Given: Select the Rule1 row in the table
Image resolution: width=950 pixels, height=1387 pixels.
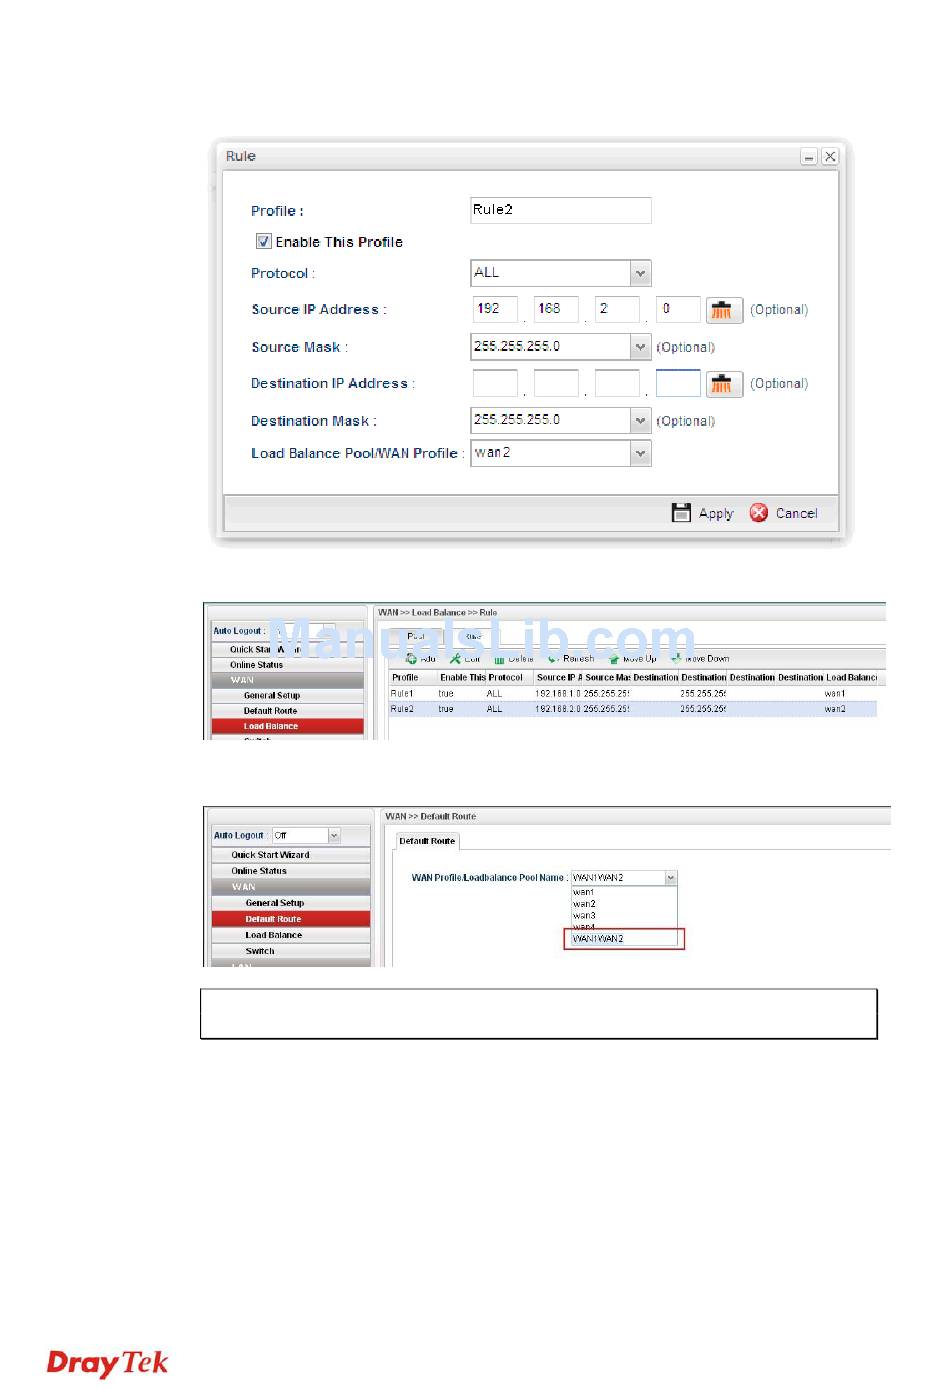Looking at the screenshot, I should [633, 693].
